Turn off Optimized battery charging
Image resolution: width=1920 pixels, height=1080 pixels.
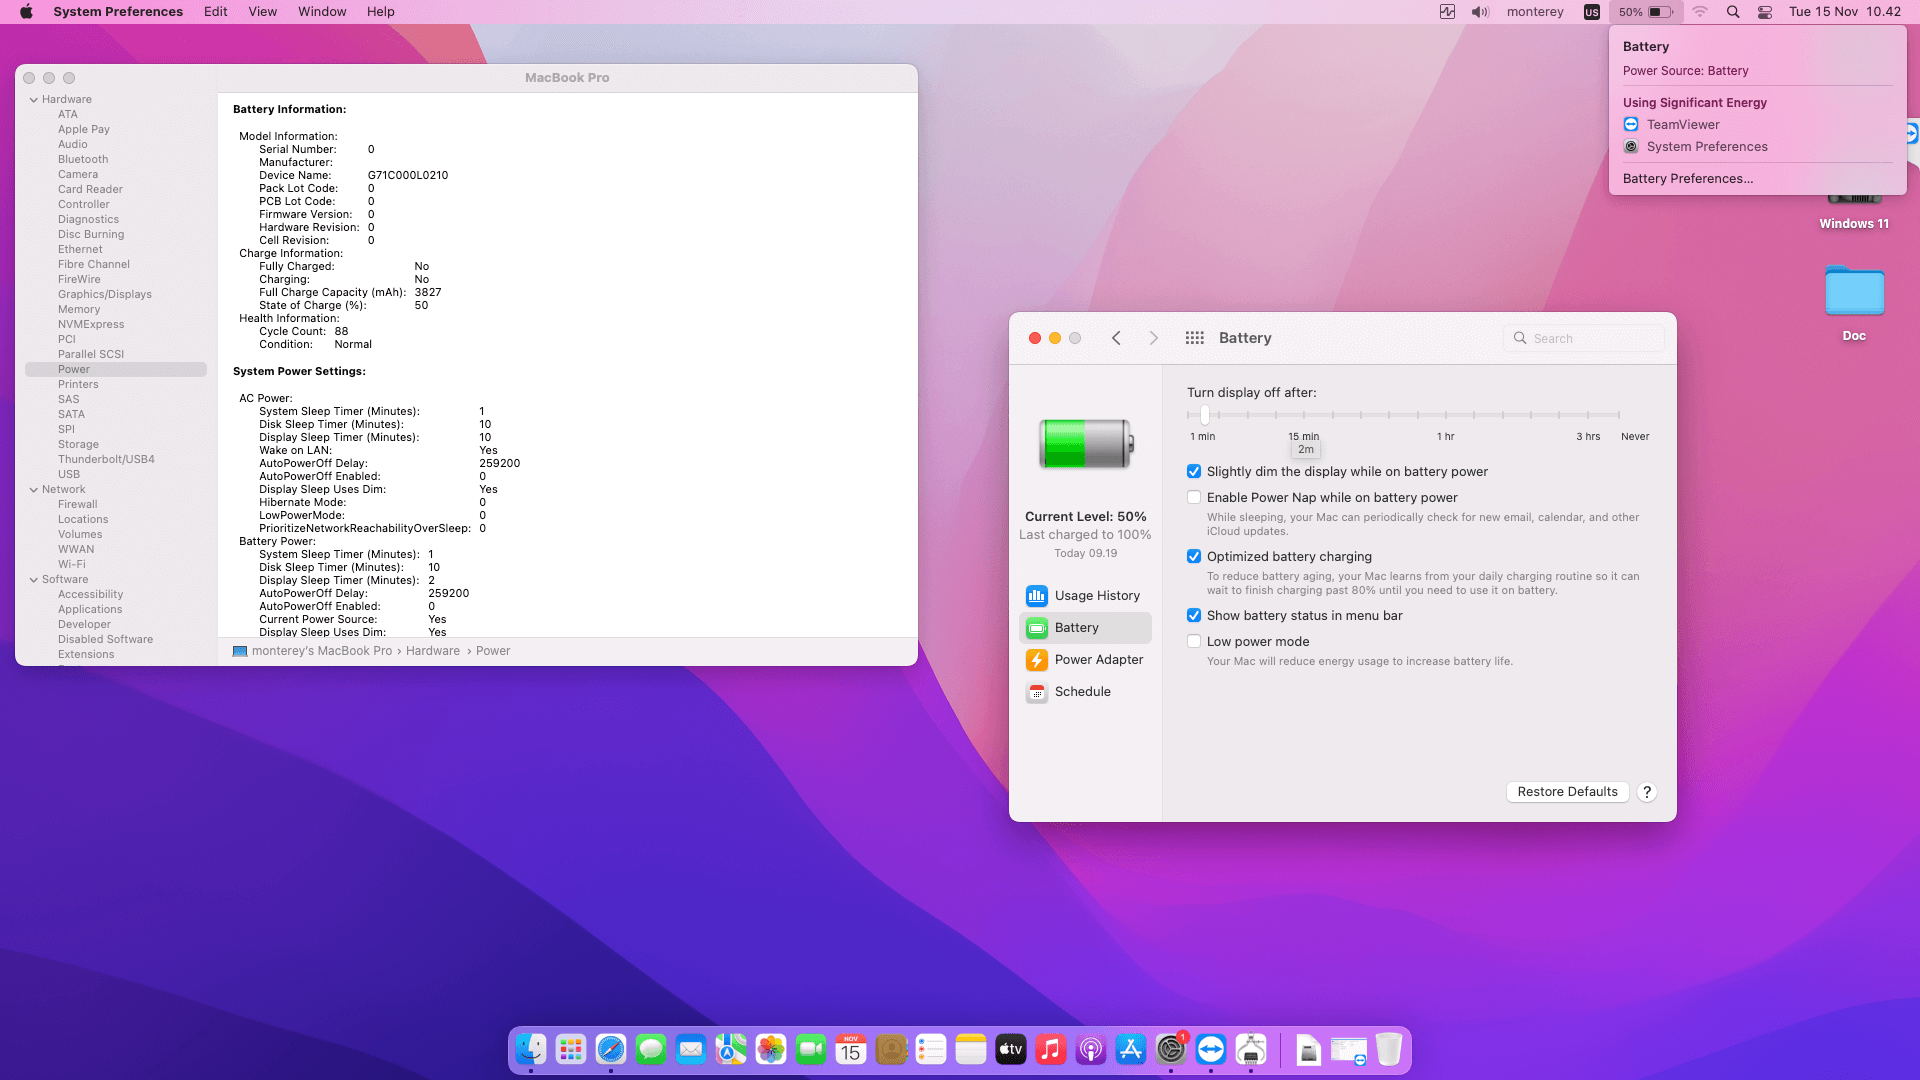[x=1194, y=557]
